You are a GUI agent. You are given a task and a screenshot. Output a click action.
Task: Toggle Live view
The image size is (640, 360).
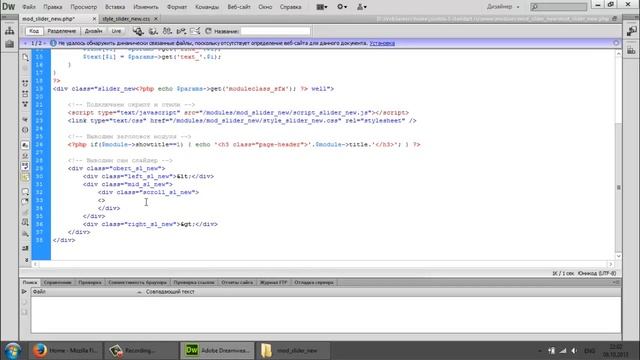pyautogui.click(x=116, y=31)
